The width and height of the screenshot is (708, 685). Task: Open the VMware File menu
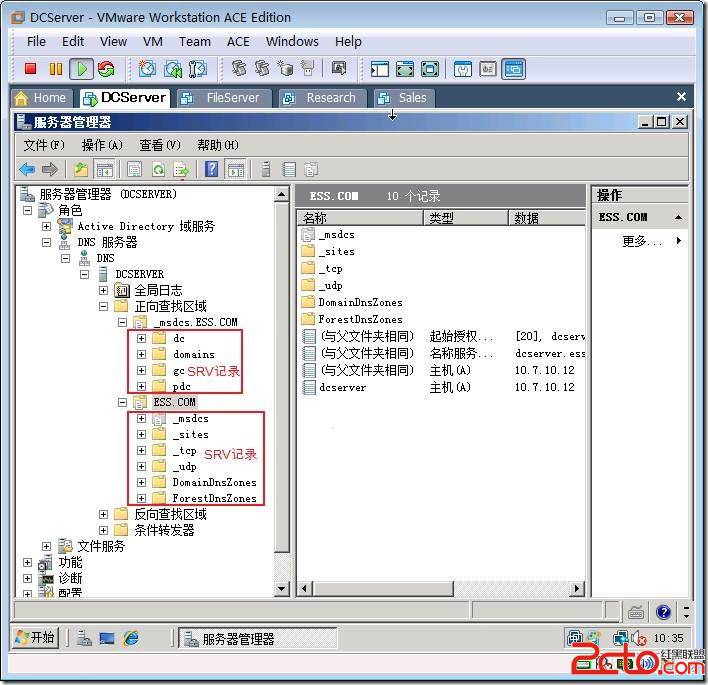tap(36, 42)
